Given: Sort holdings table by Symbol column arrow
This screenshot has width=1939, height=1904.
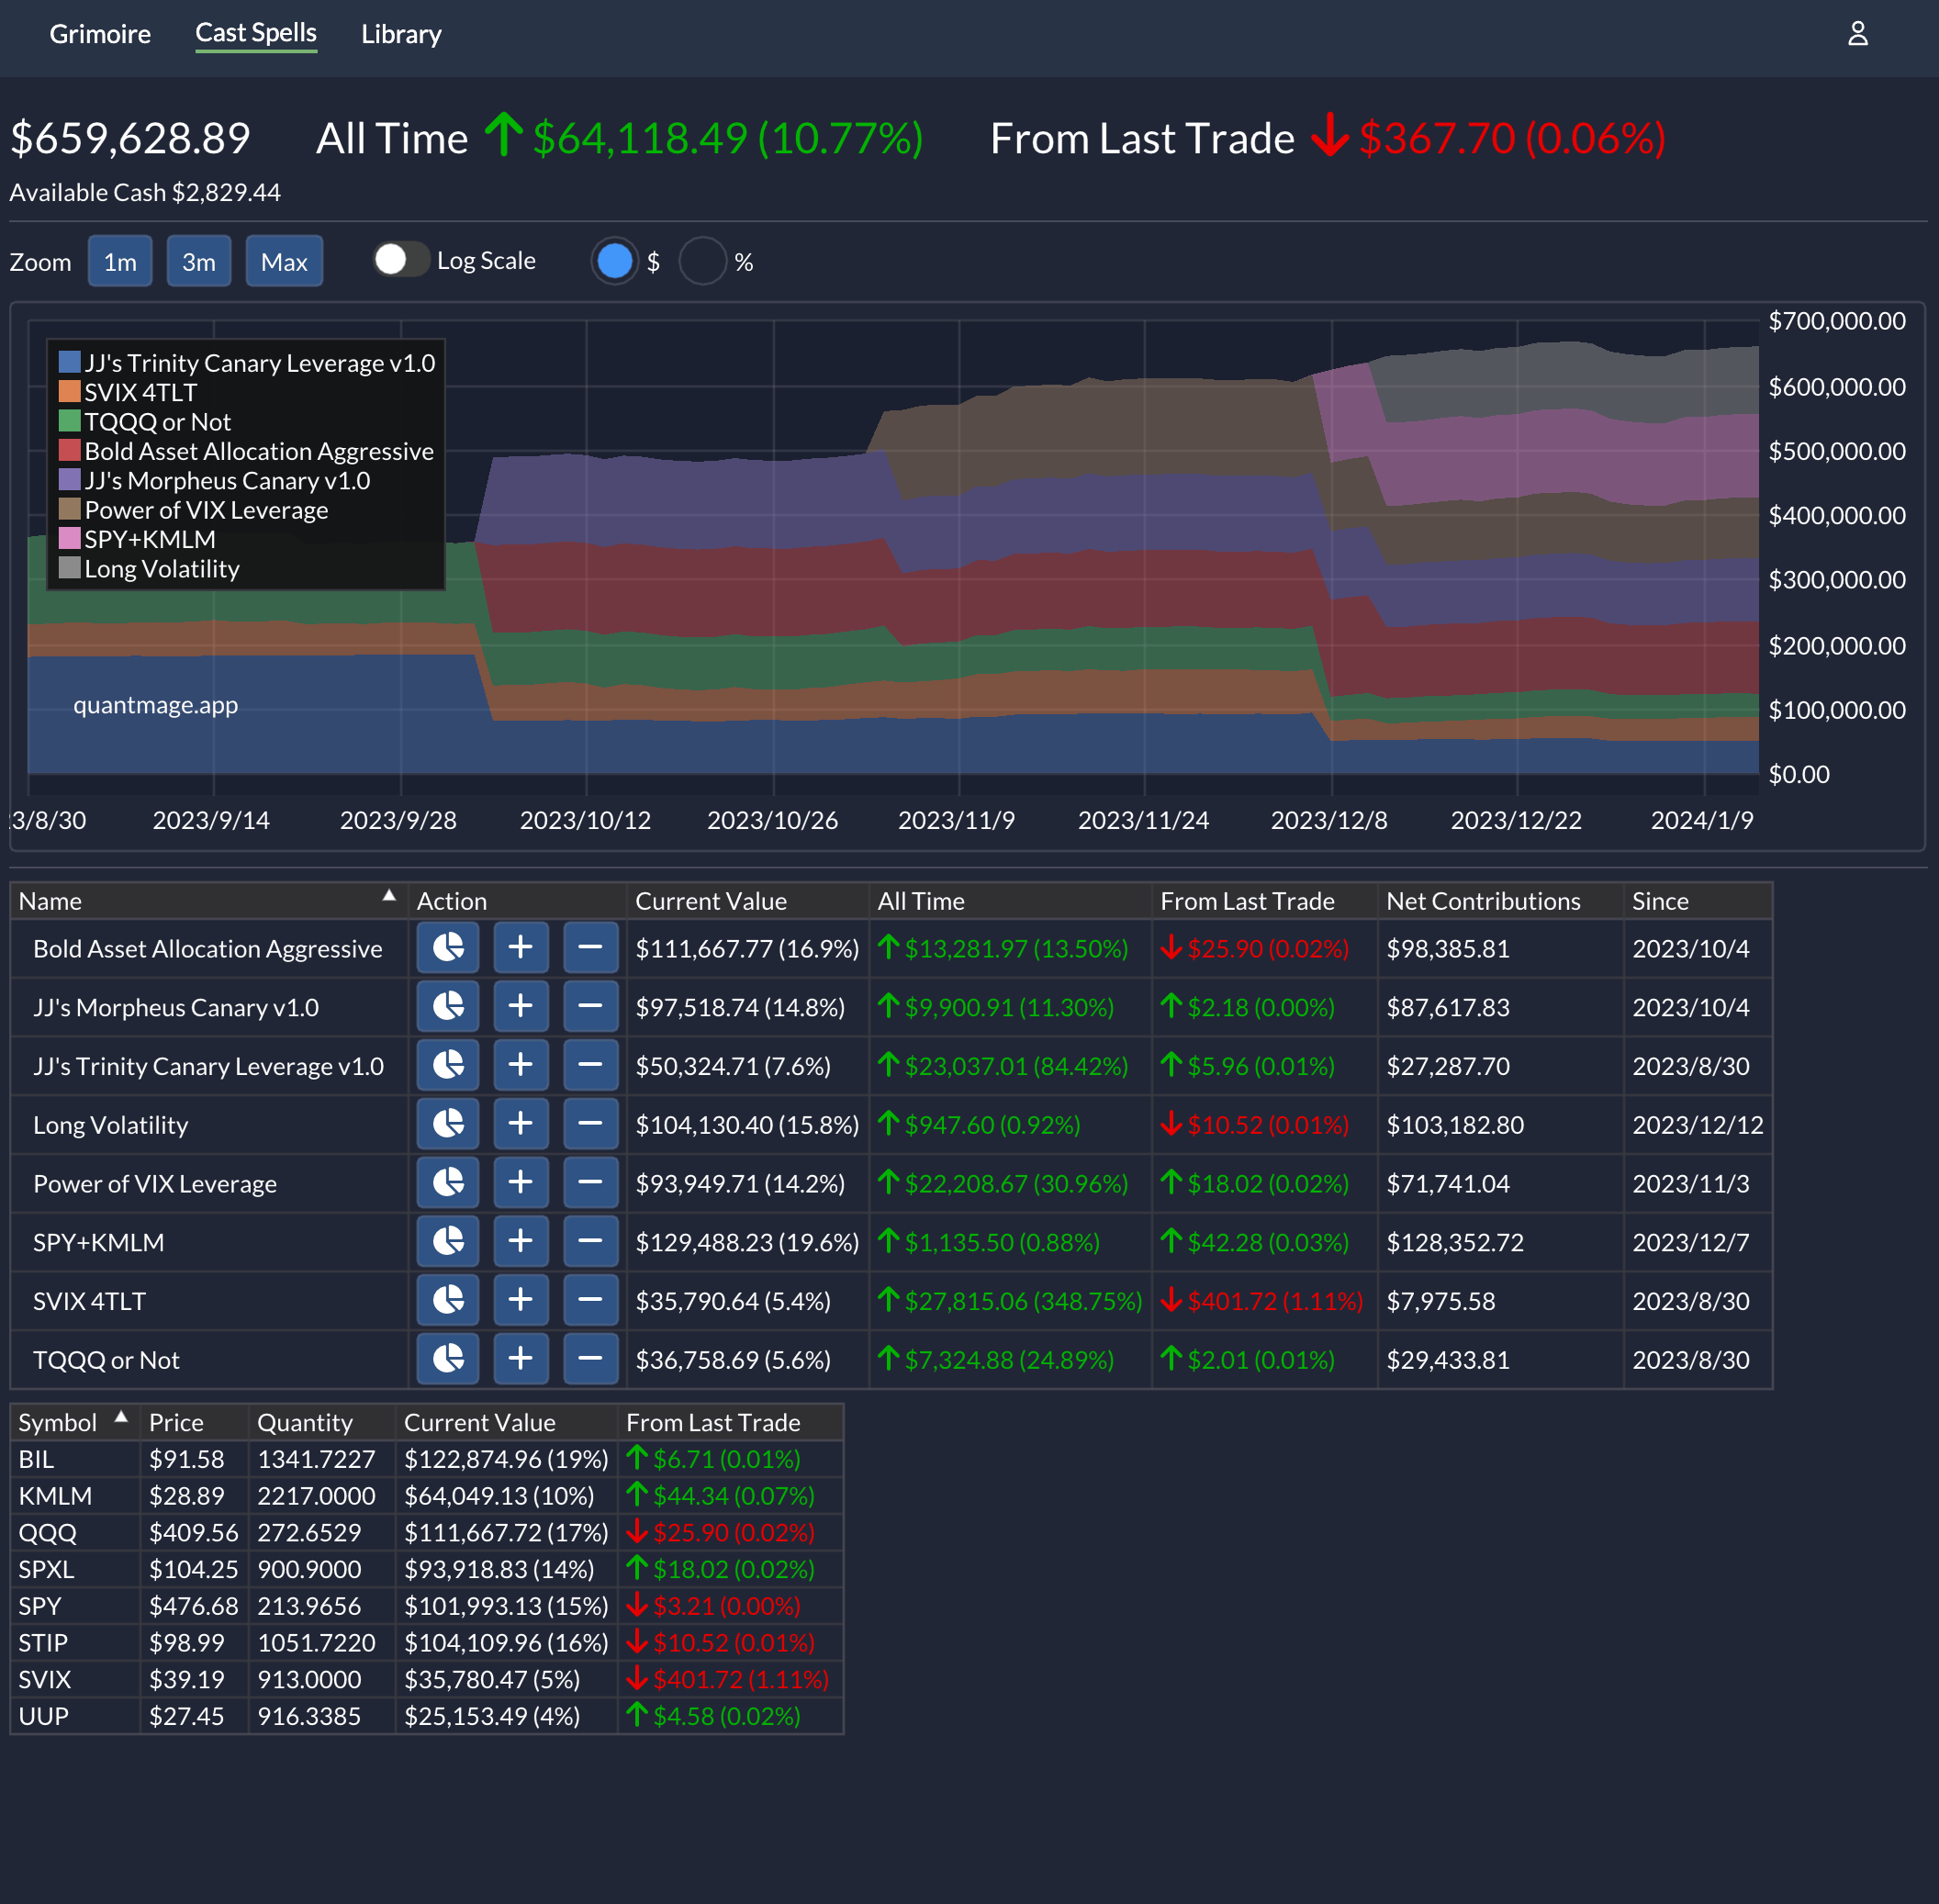Looking at the screenshot, I should (x=121, y=1417).
